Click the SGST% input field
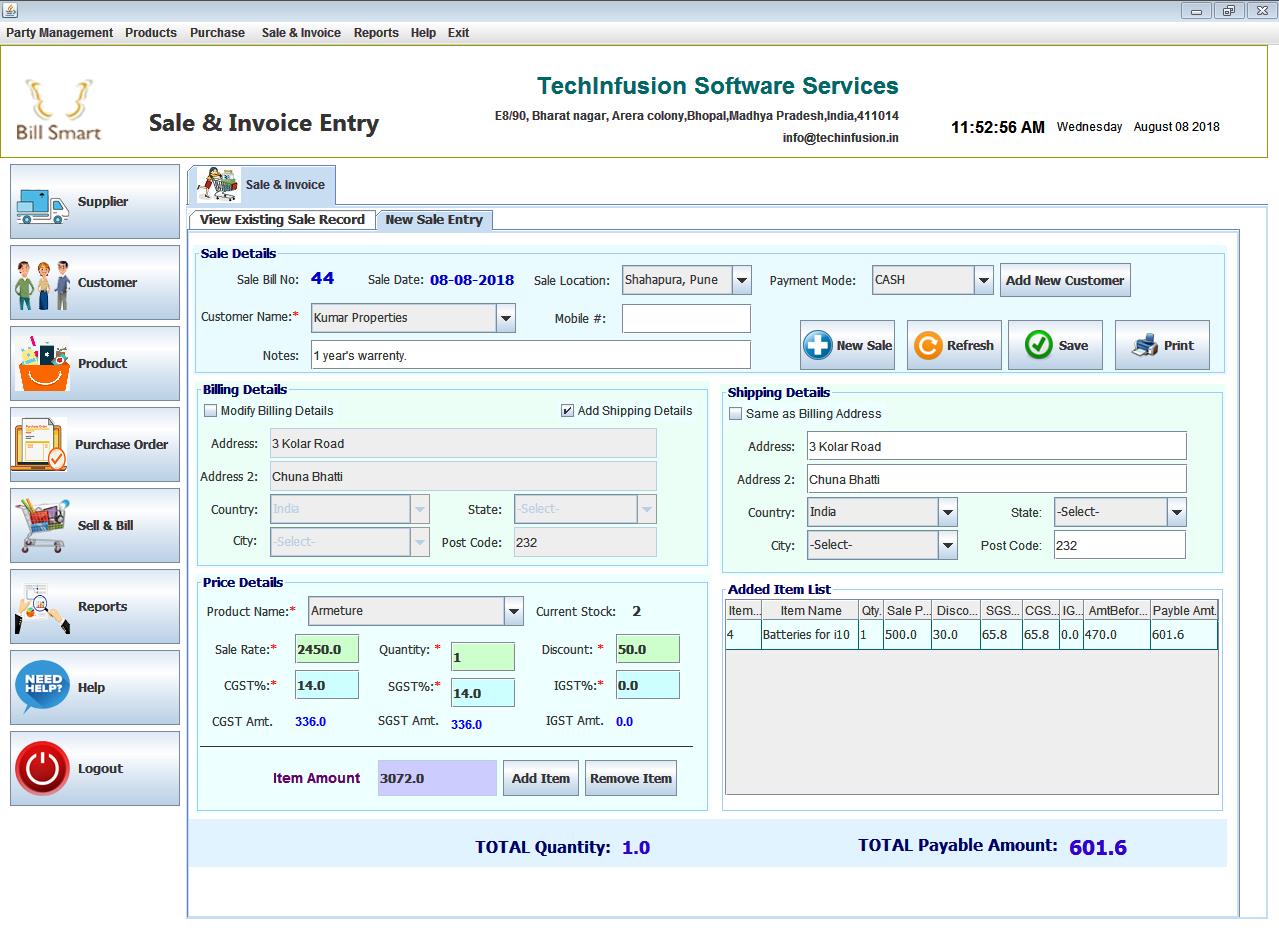1279x944 pixels. [483, 693]
